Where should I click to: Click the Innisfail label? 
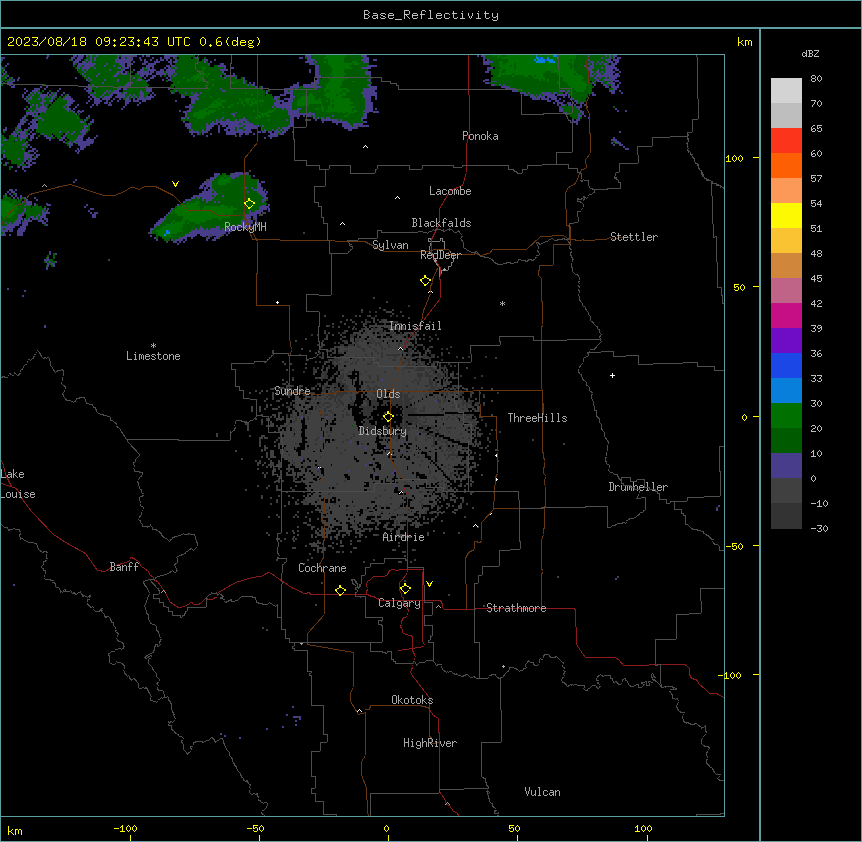click(415, 326)
